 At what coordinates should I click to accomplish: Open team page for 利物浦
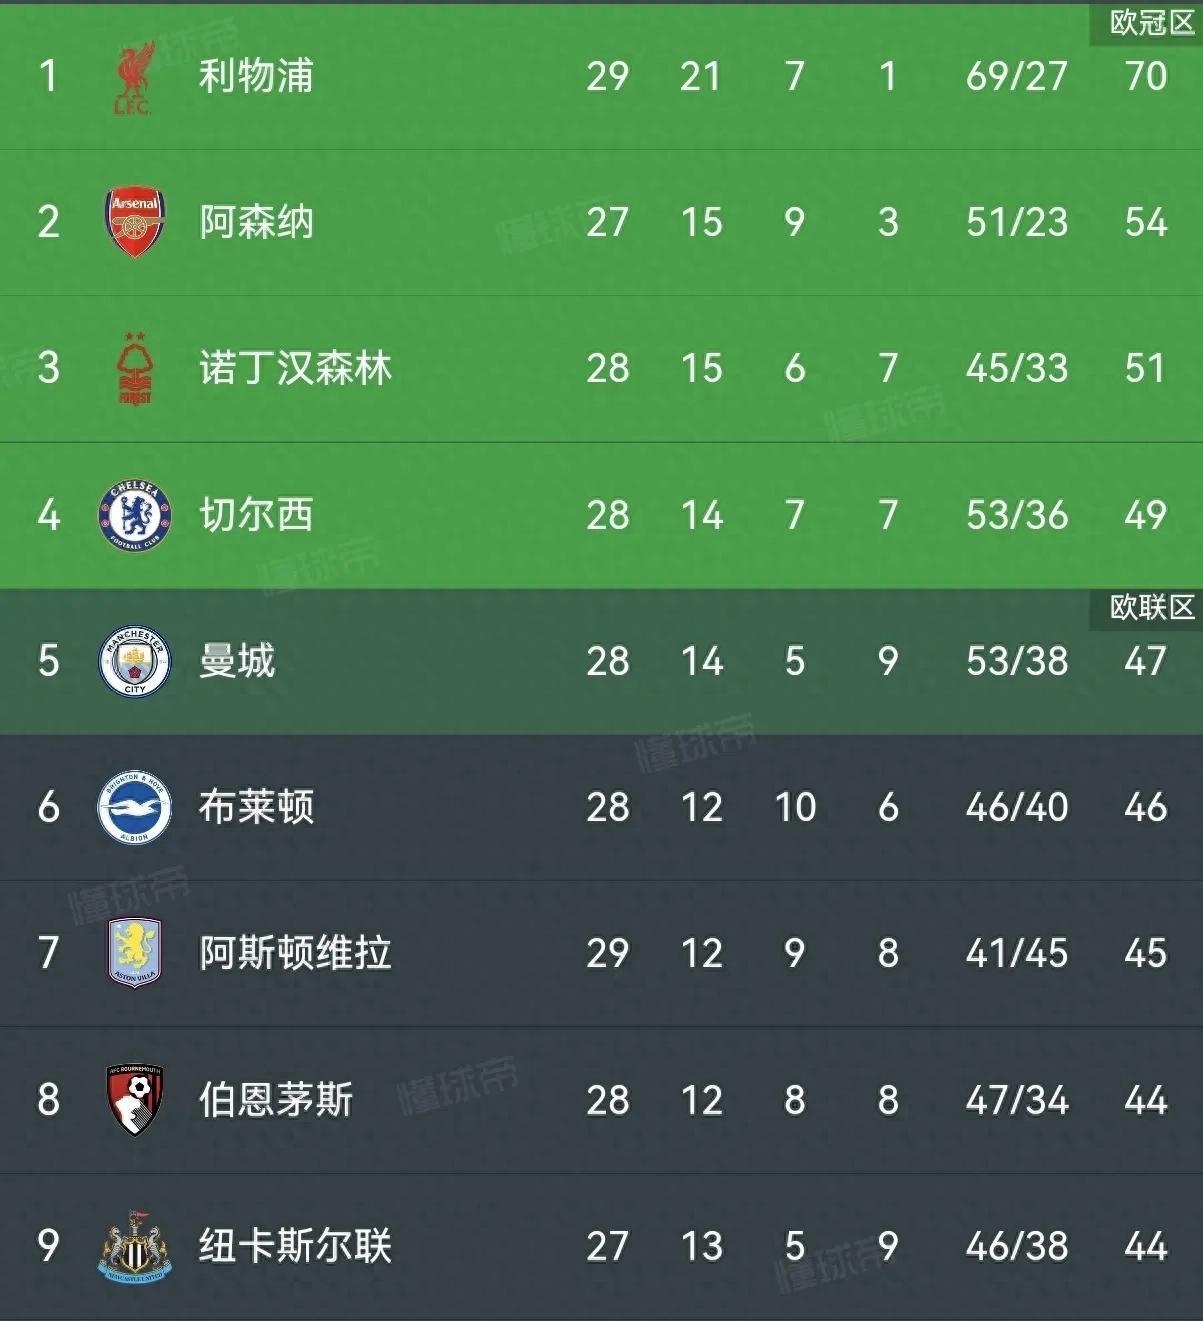256,76
